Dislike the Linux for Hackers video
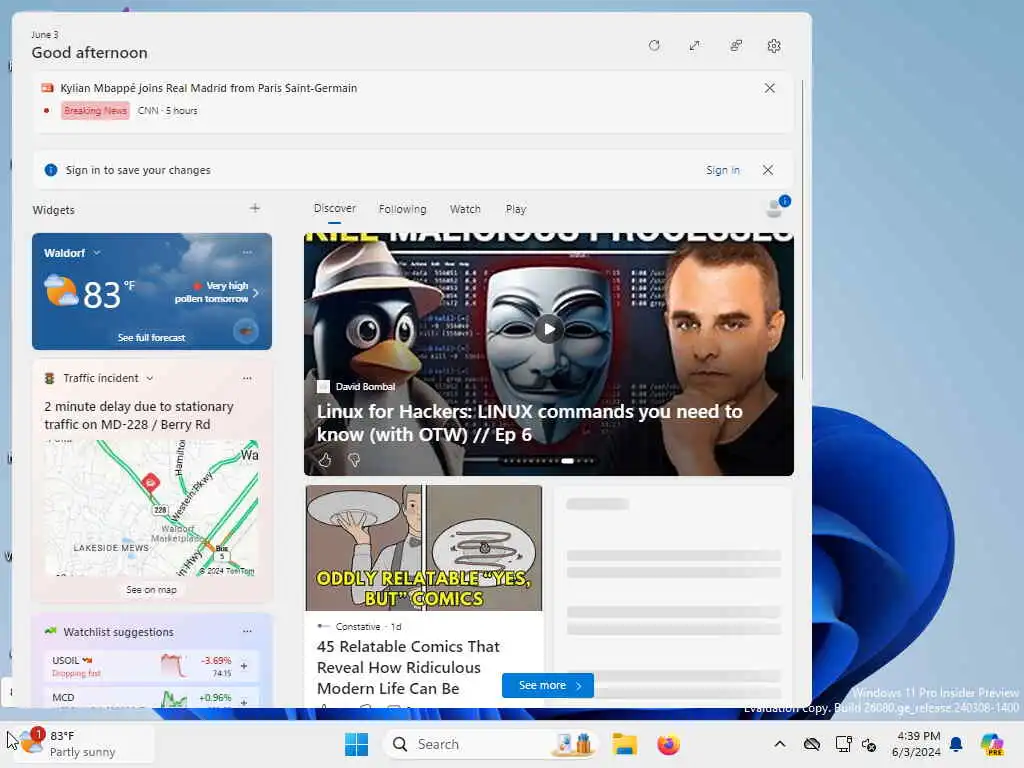The width and height of the screenshot is (1024, 768). (355, 460)
